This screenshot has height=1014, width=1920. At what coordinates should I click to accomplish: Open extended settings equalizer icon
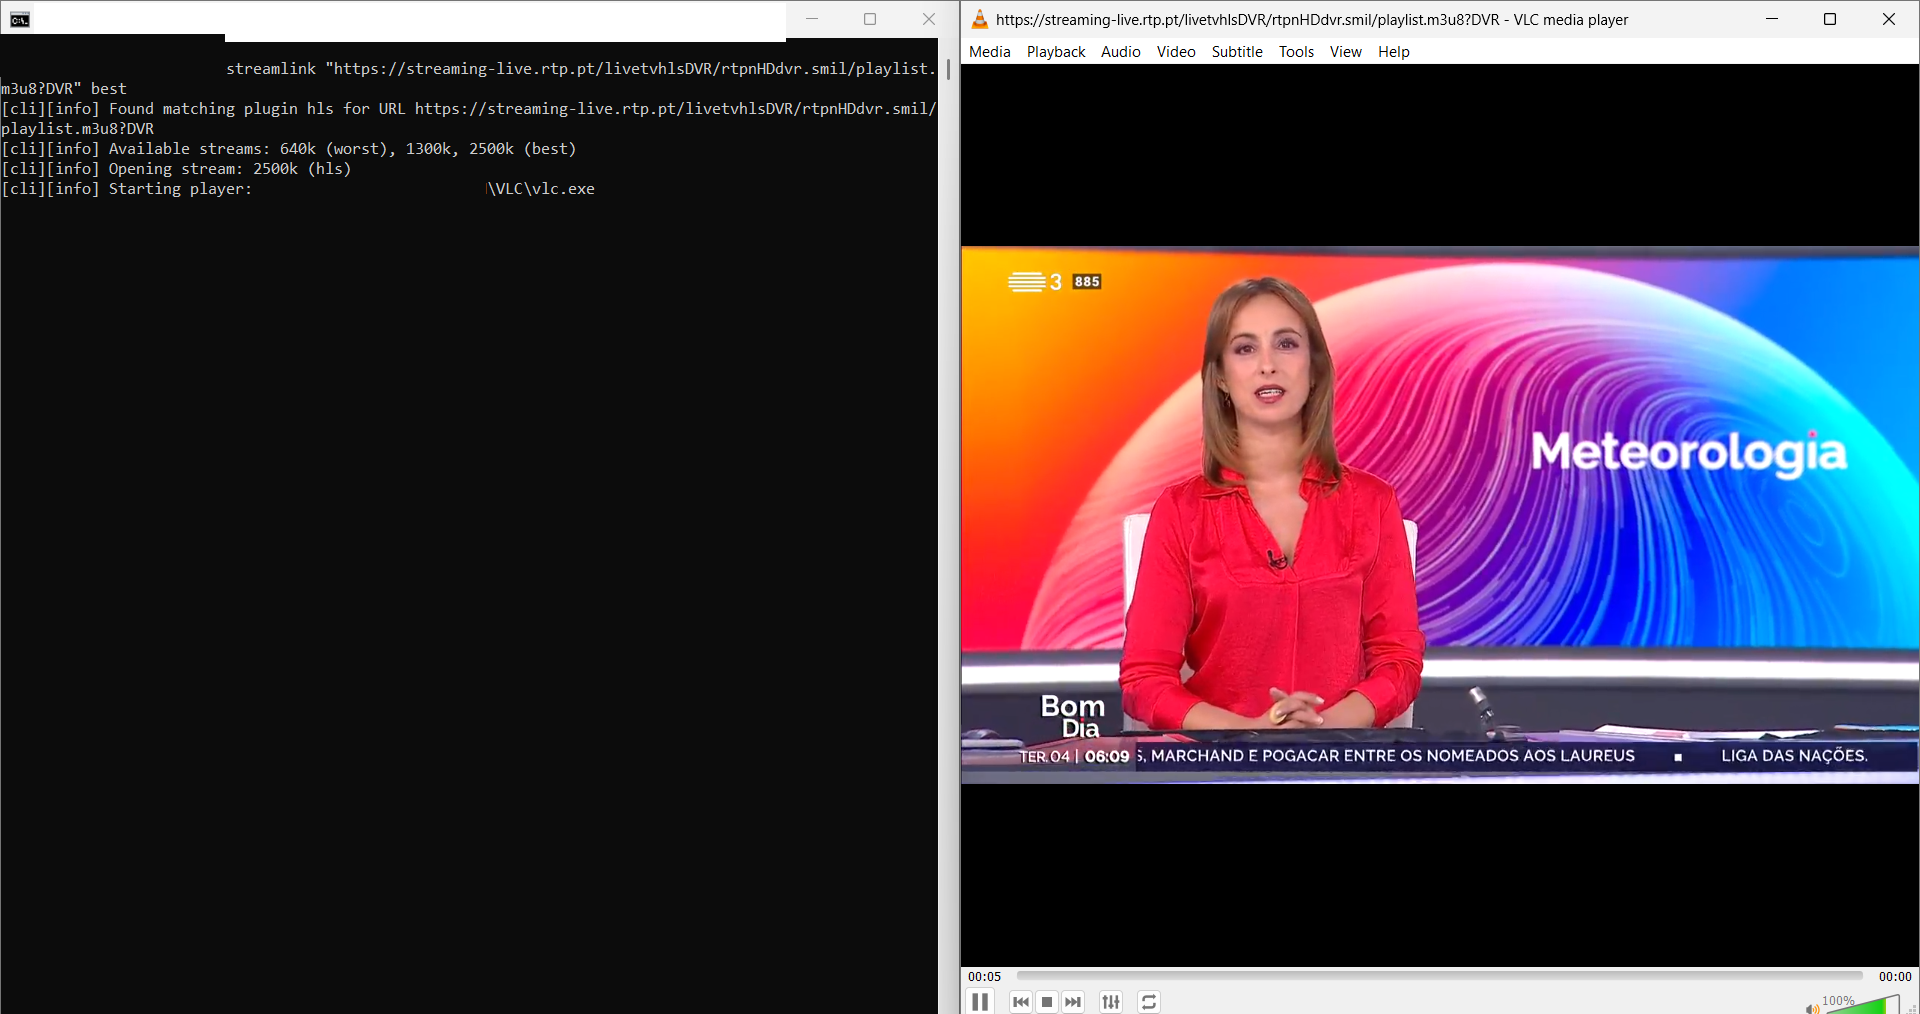[1111, 1002]
